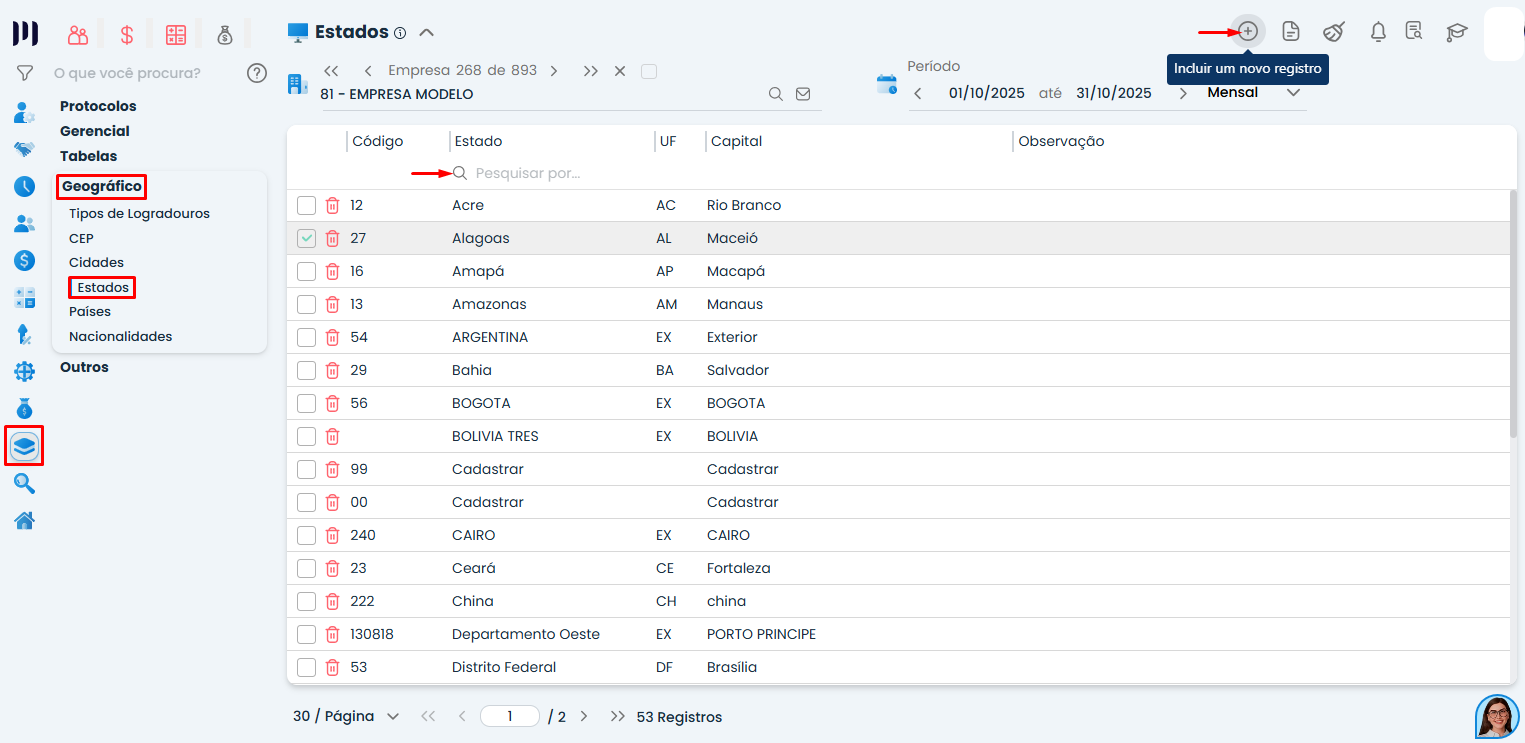
Task: Jump to the first company with the double left arrow
Action: click(x=332, y=71)
